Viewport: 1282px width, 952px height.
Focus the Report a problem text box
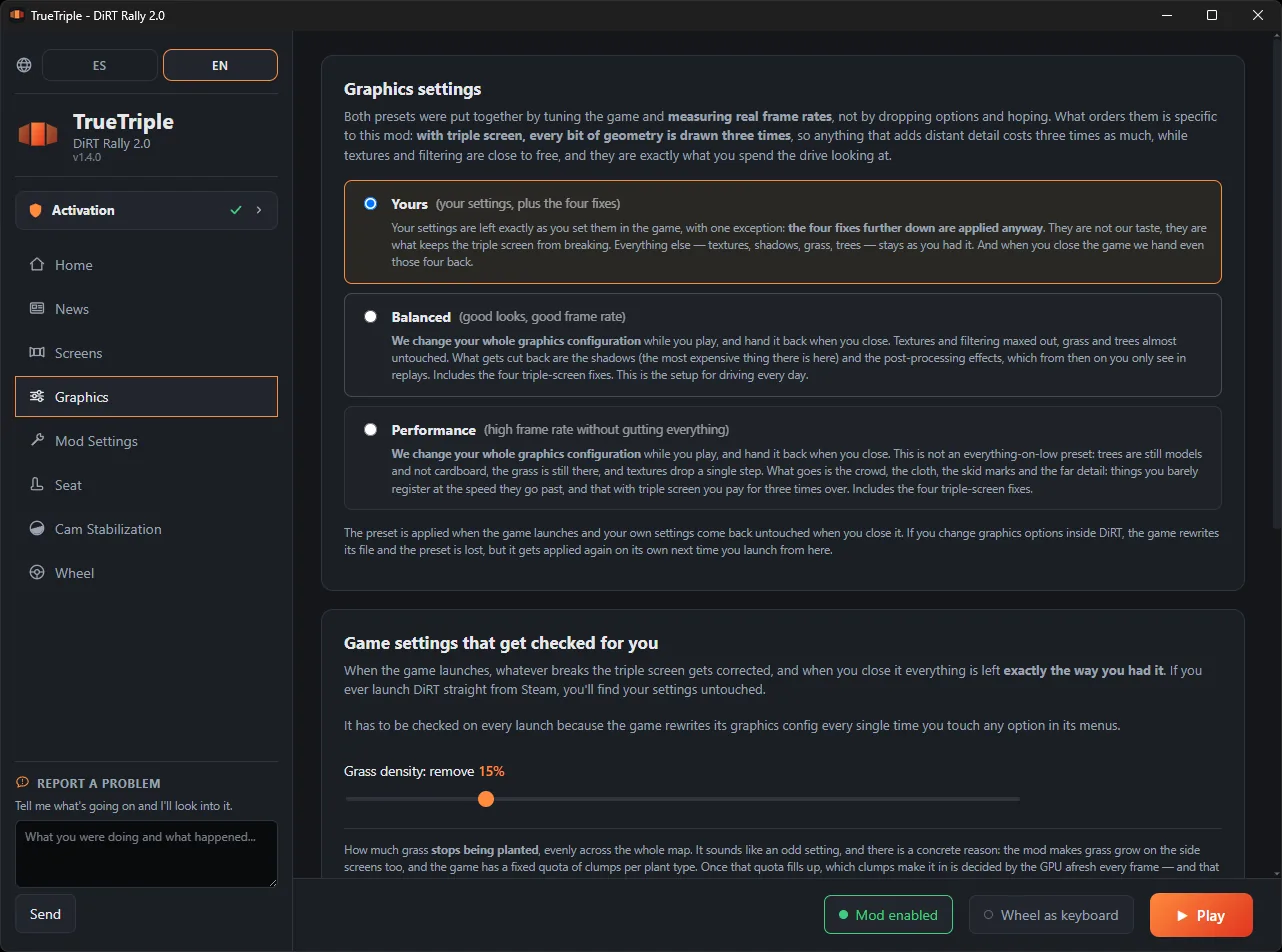(146, 854)
